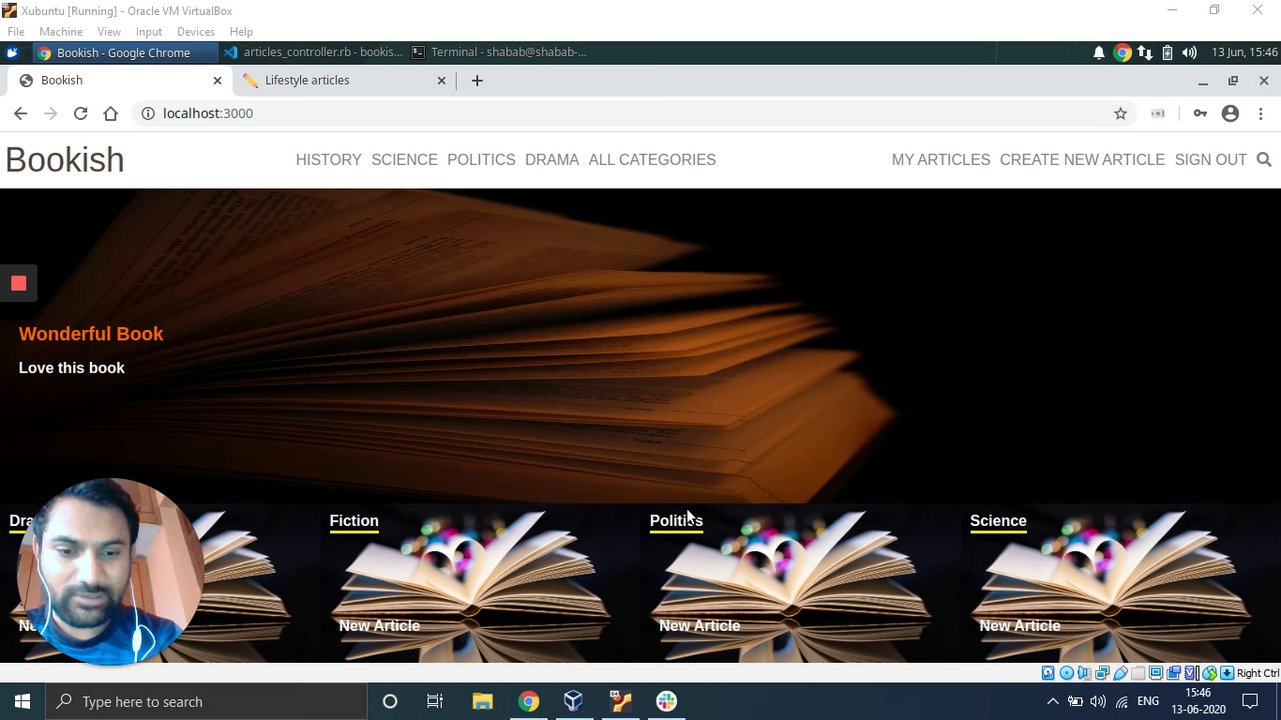Viewport: 1281px width, 720px height.
Task: Open the Chrome profile avatar icon
Action: 1230,113
